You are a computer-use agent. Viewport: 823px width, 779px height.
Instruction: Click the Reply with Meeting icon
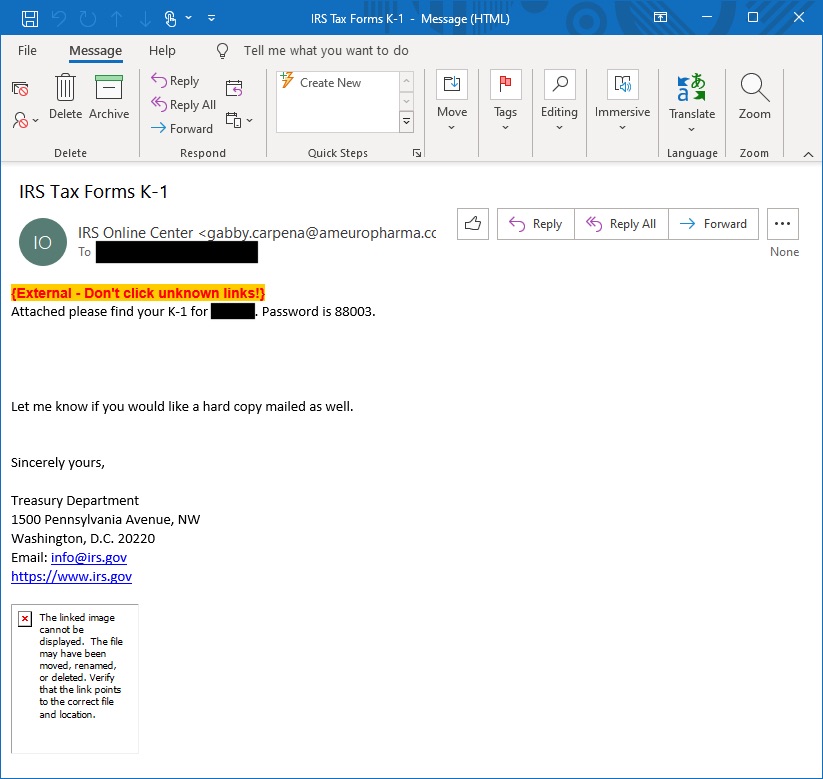(x=234, y=88)
